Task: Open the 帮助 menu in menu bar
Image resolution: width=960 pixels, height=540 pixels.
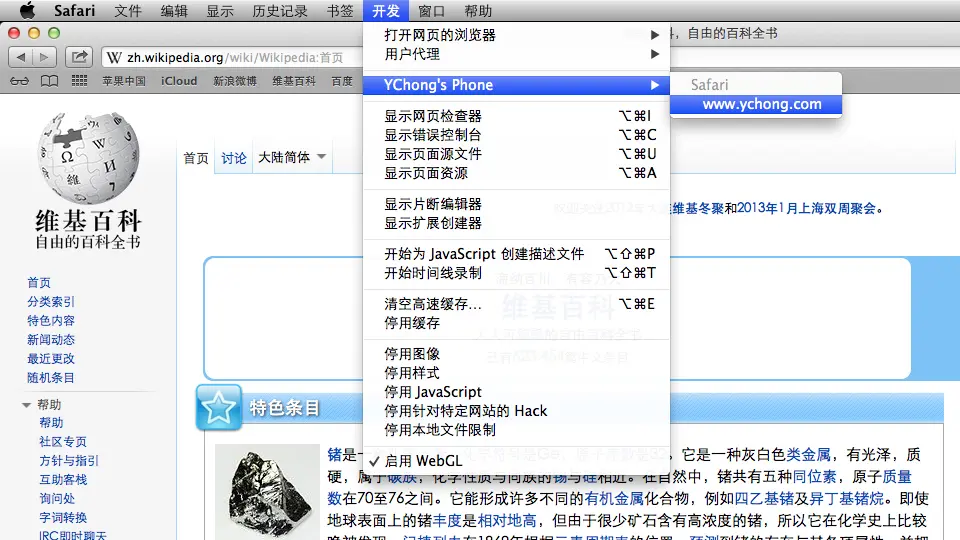Action: tap(478, 10)
